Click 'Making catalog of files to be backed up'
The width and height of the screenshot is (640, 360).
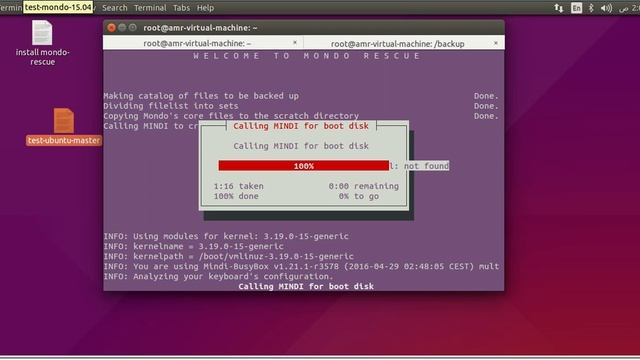point(201,96)
